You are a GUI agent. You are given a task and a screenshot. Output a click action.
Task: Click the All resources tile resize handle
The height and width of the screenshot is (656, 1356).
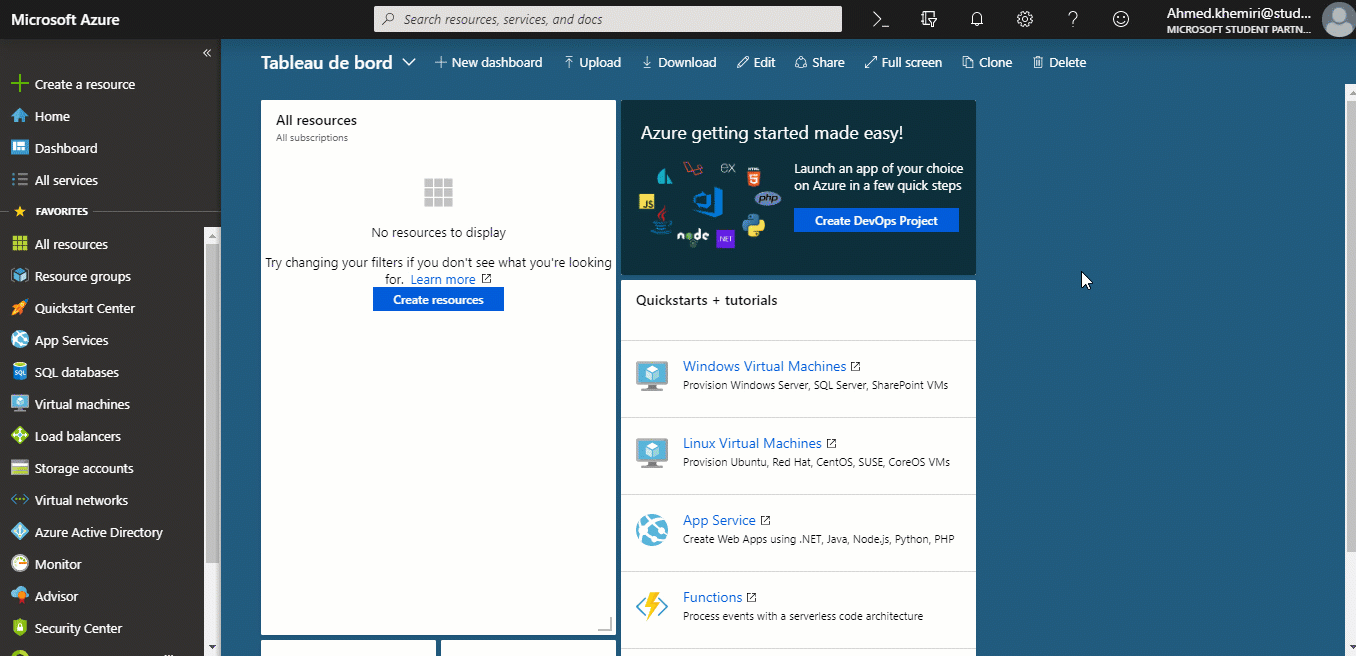coord(605,624)
